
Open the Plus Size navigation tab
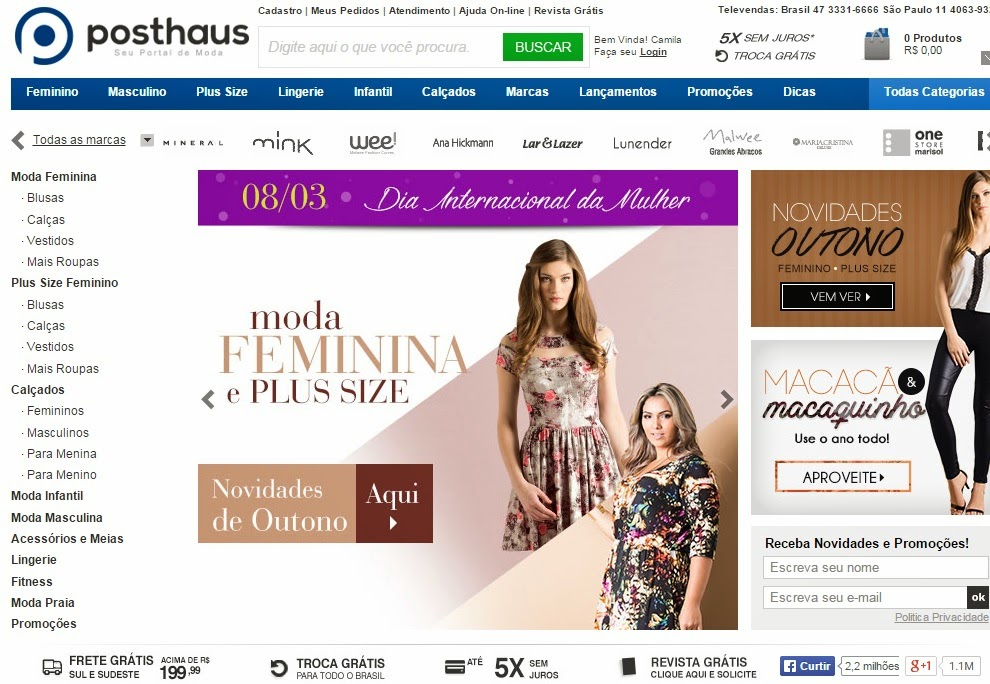pyautogui.click(x=222, y=92)
